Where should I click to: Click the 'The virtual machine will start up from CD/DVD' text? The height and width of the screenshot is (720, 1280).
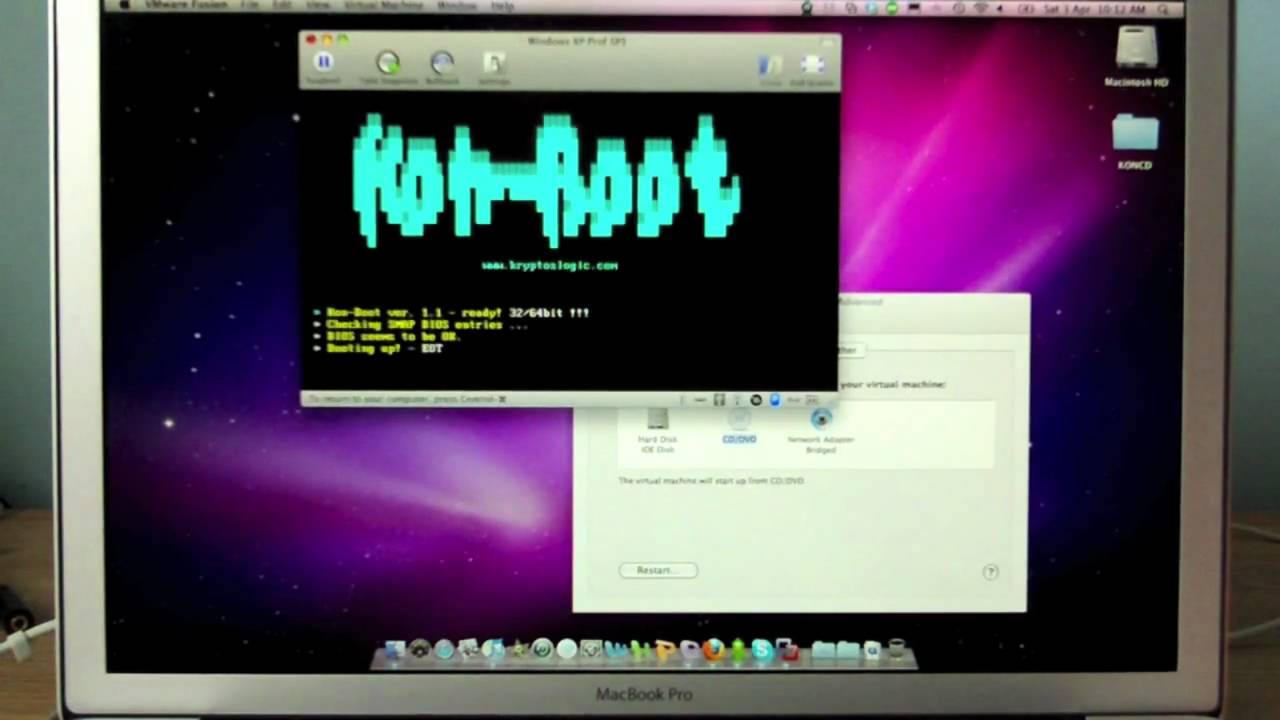pos(711,481)
